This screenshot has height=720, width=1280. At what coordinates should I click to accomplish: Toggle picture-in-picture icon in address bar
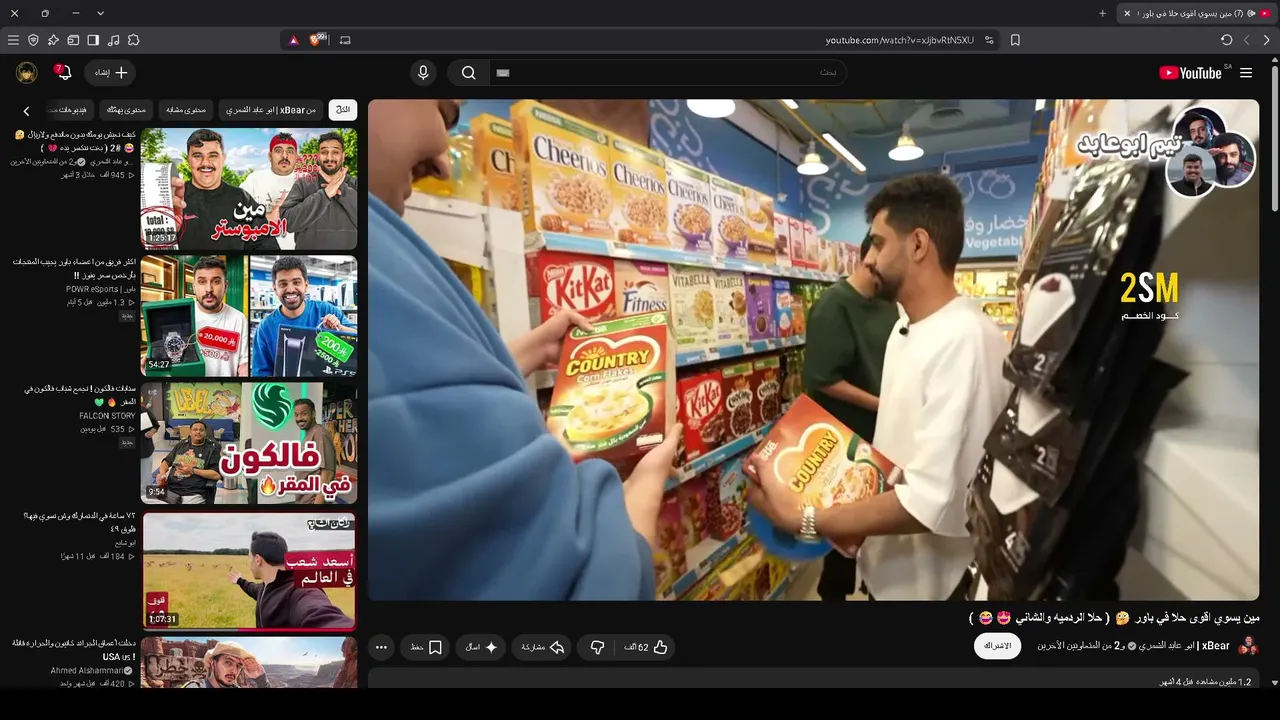pyautogui.click(x=345, y=40)
